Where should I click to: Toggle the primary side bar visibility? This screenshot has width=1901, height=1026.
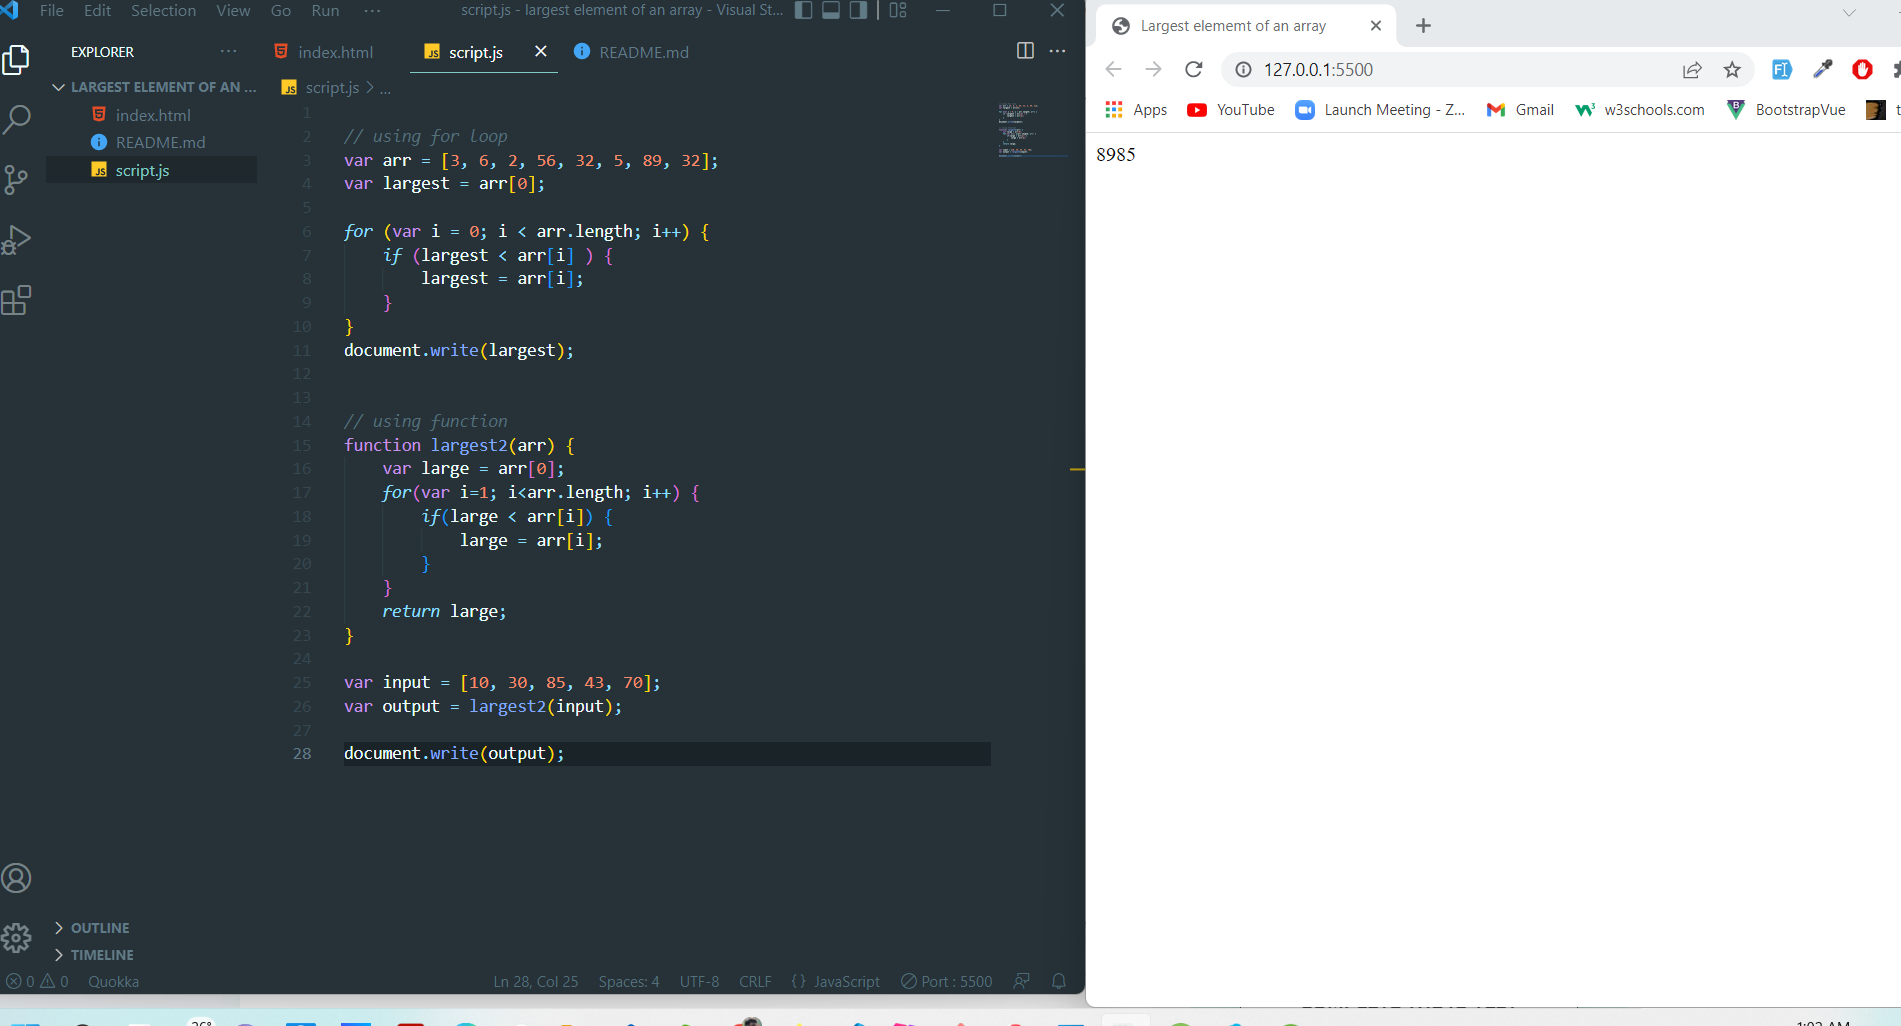[803, 10]
